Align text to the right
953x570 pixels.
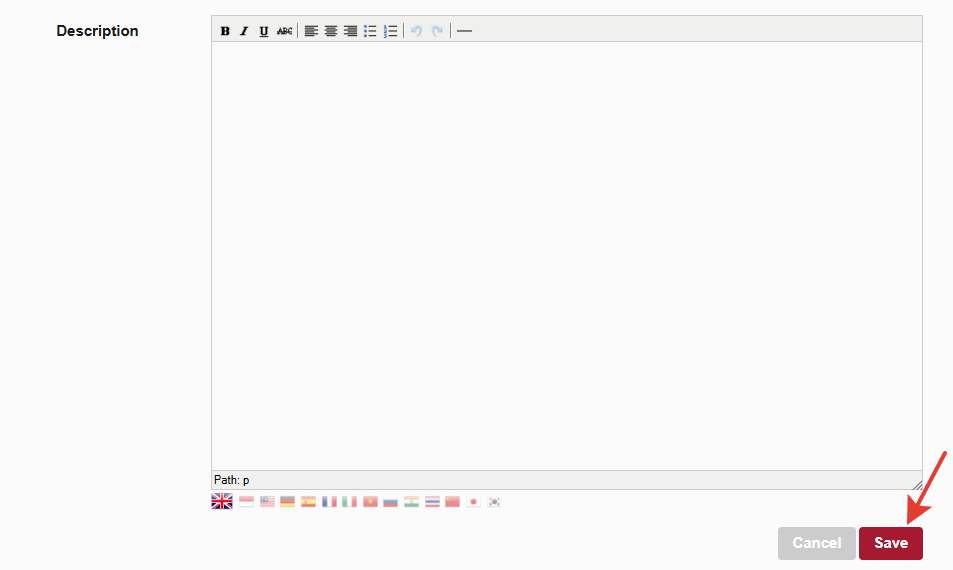(x=350, y=31)
